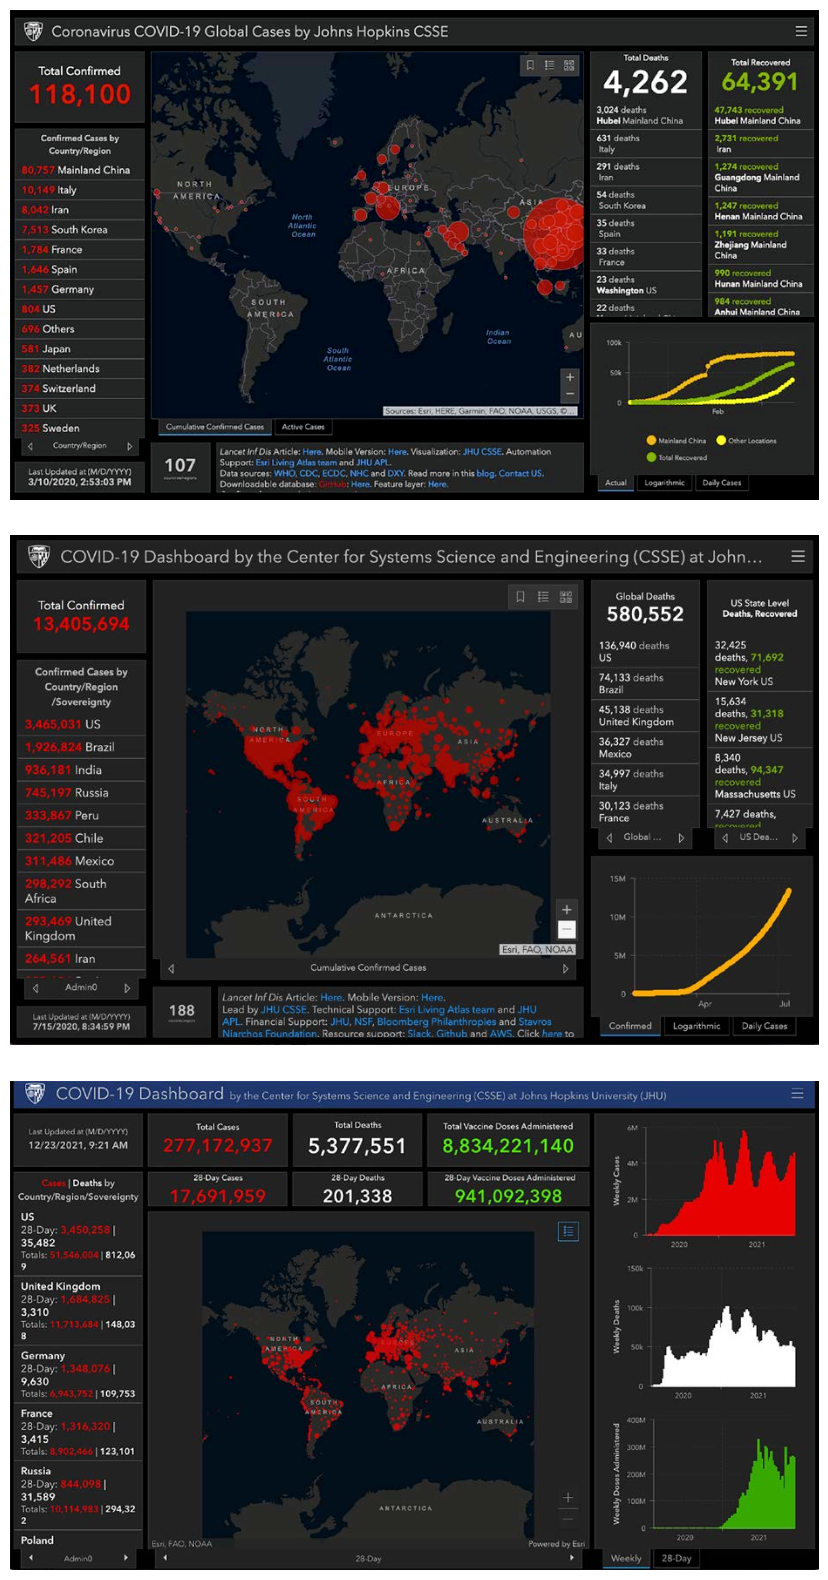Open hamburger menu on 12/23/2021 dashboard
Screen dimensions: 828x1580
[797, 1094]
